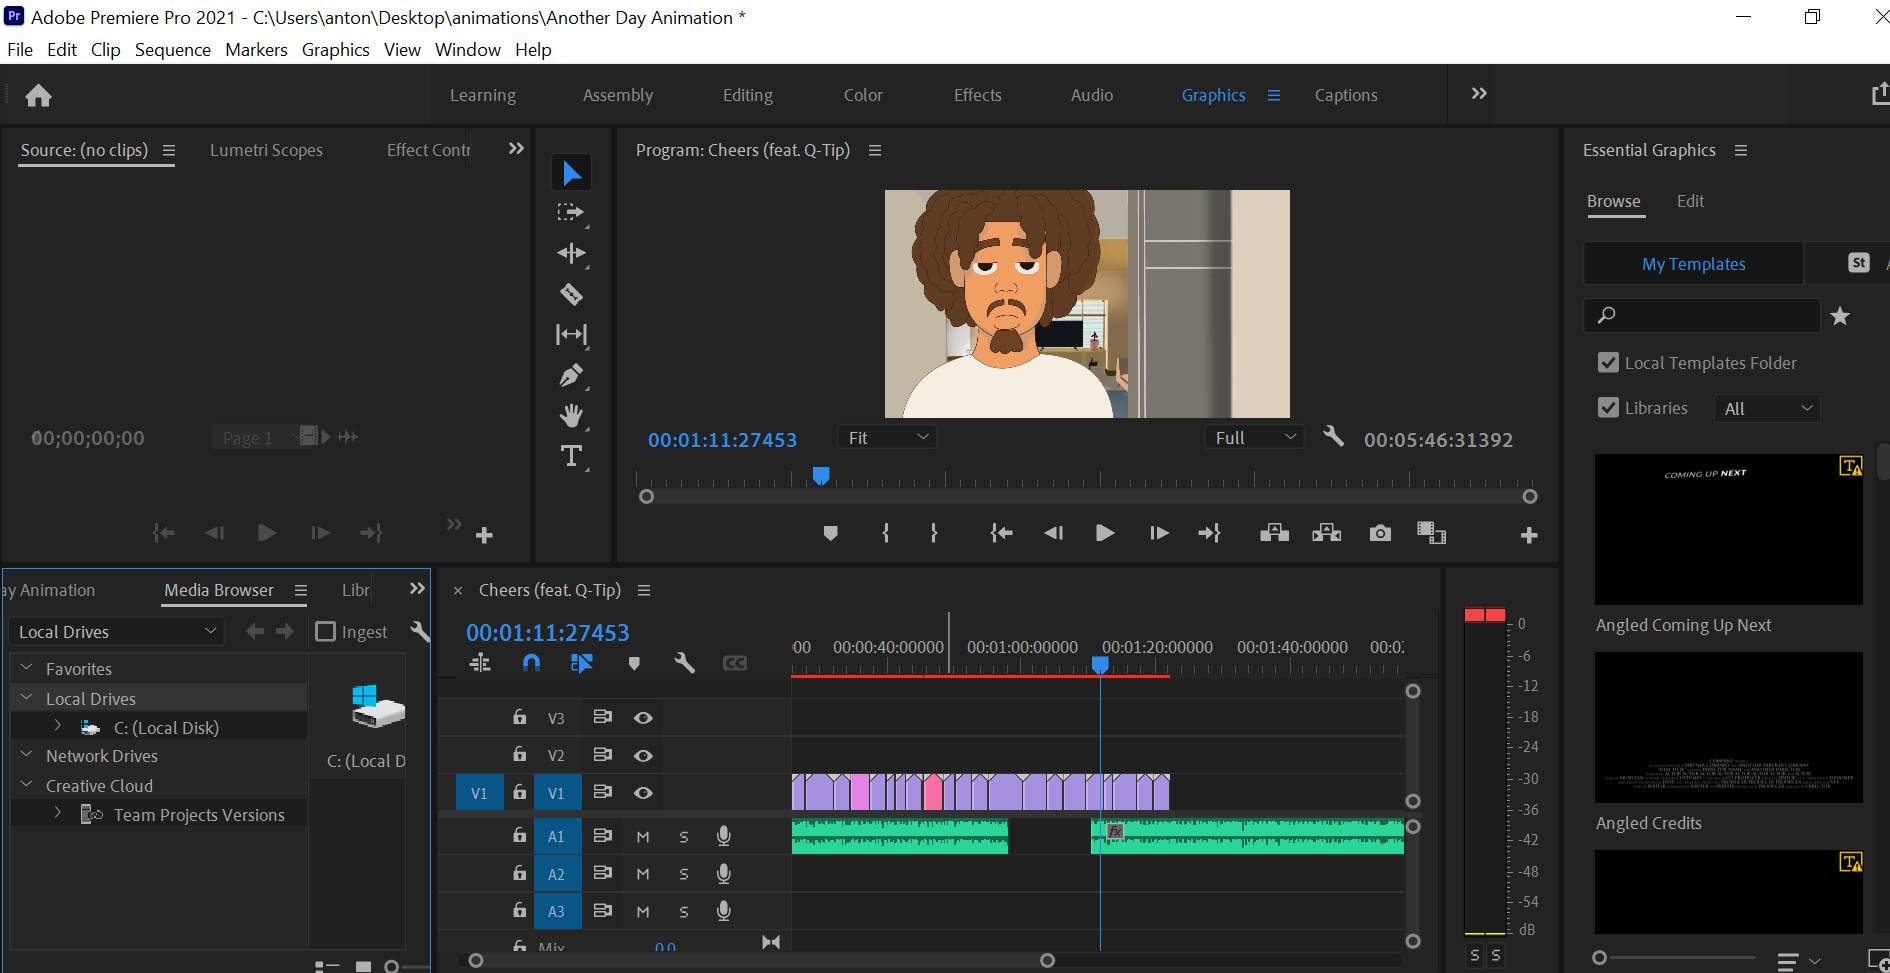
Task: Click the Home icon
Action: (x=38, y=95)
